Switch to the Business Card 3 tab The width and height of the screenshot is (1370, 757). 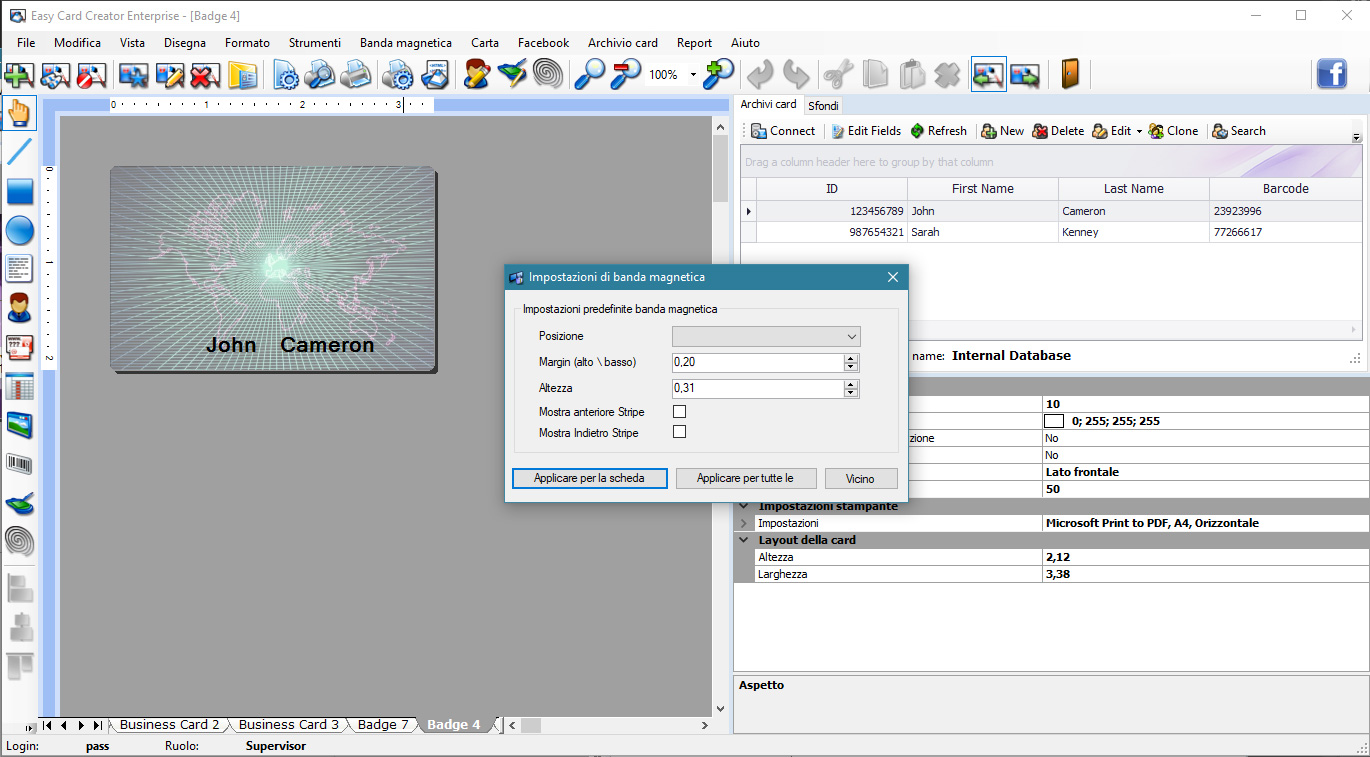288,725
